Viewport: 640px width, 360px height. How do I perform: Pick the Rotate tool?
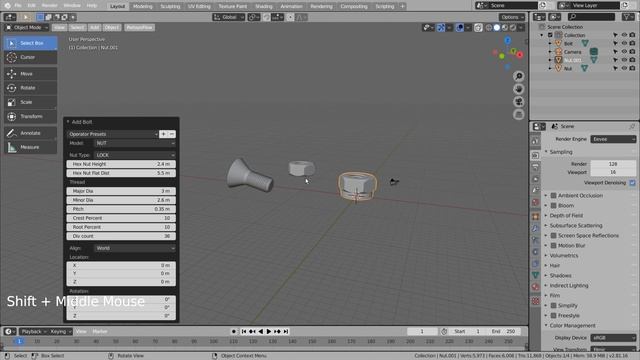click(x=31, y=88)
